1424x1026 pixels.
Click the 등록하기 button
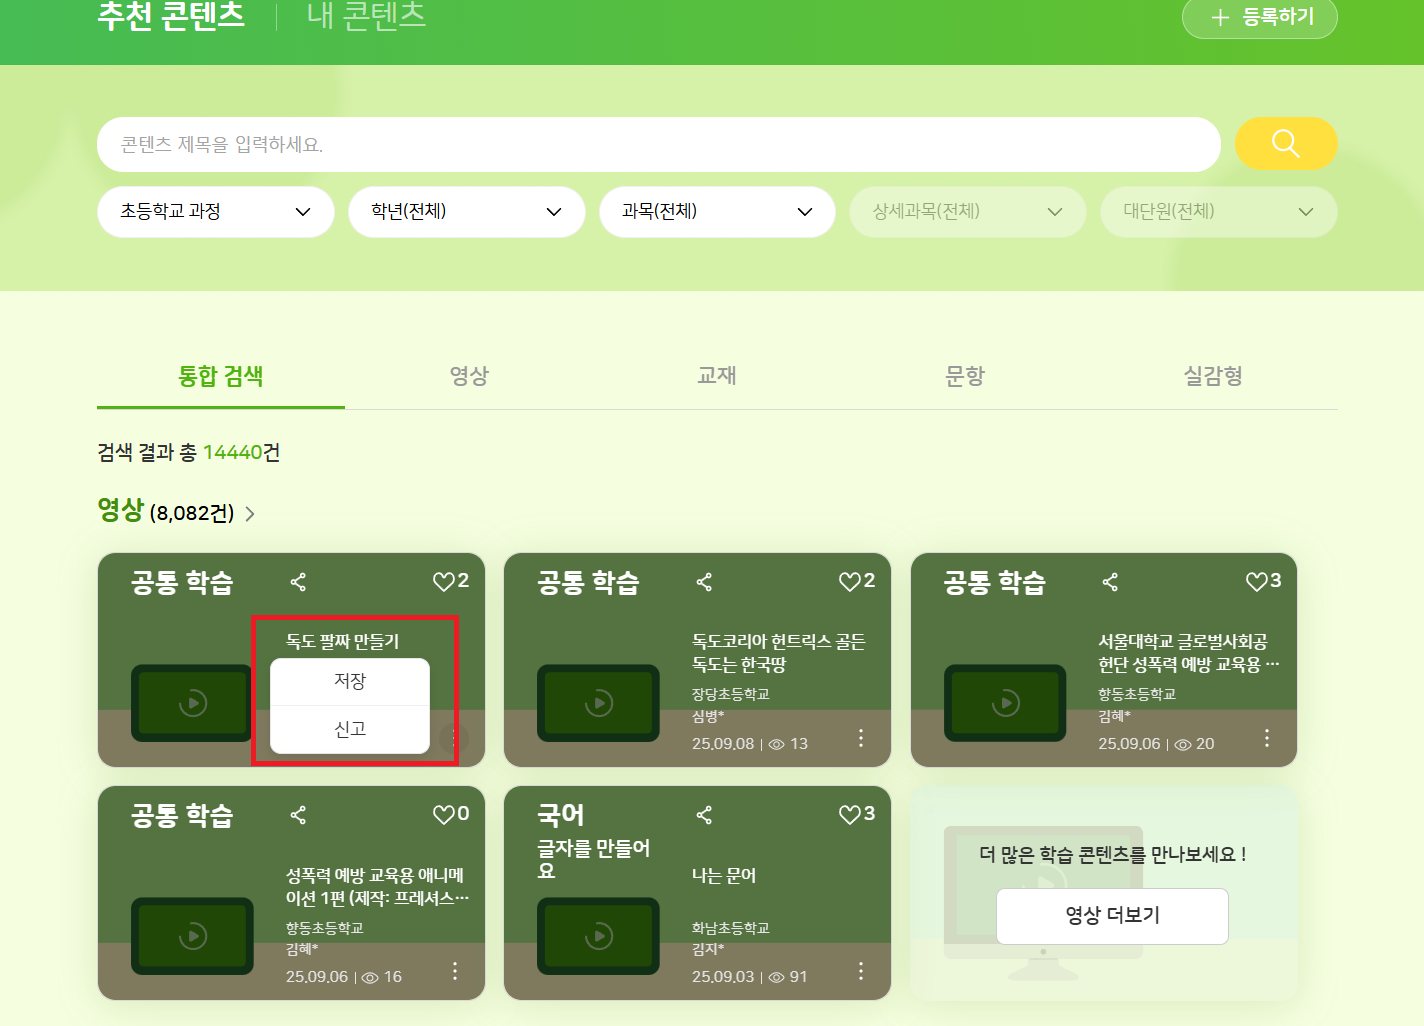tap(1260, 17)
